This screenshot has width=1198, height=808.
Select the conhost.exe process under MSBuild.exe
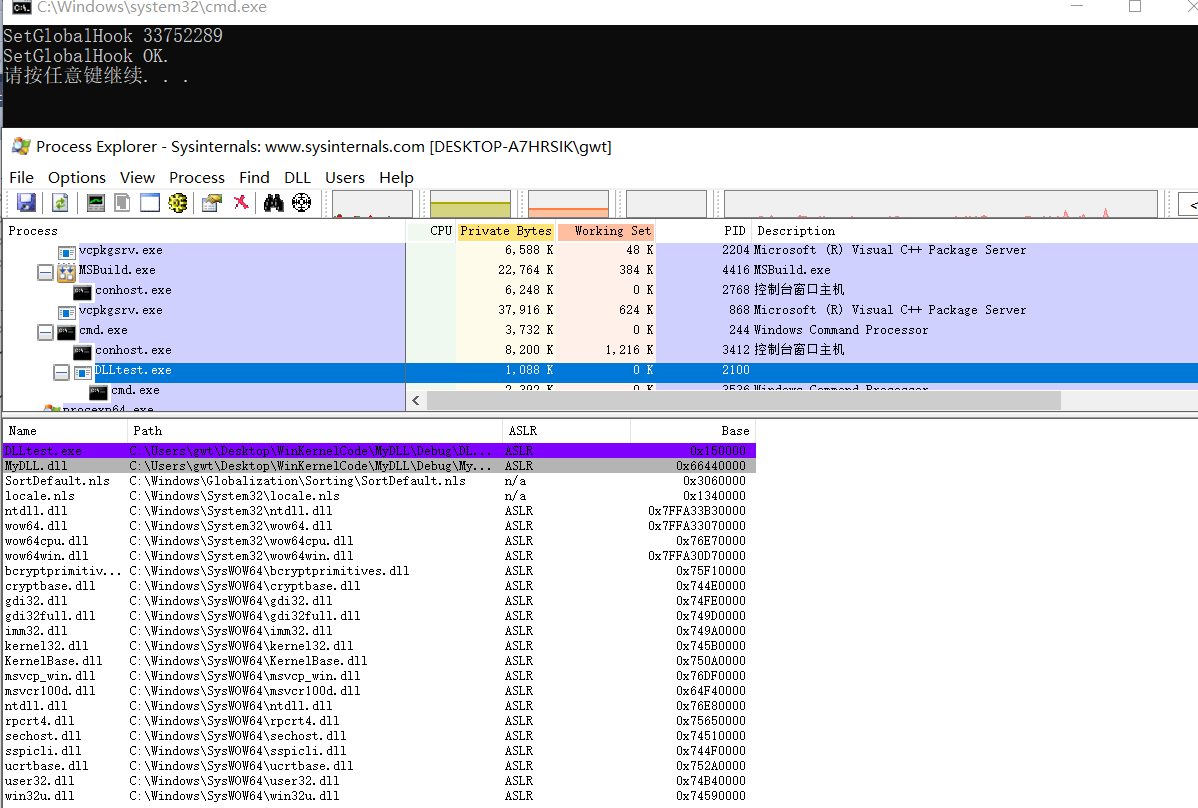(x=133, y=290)
